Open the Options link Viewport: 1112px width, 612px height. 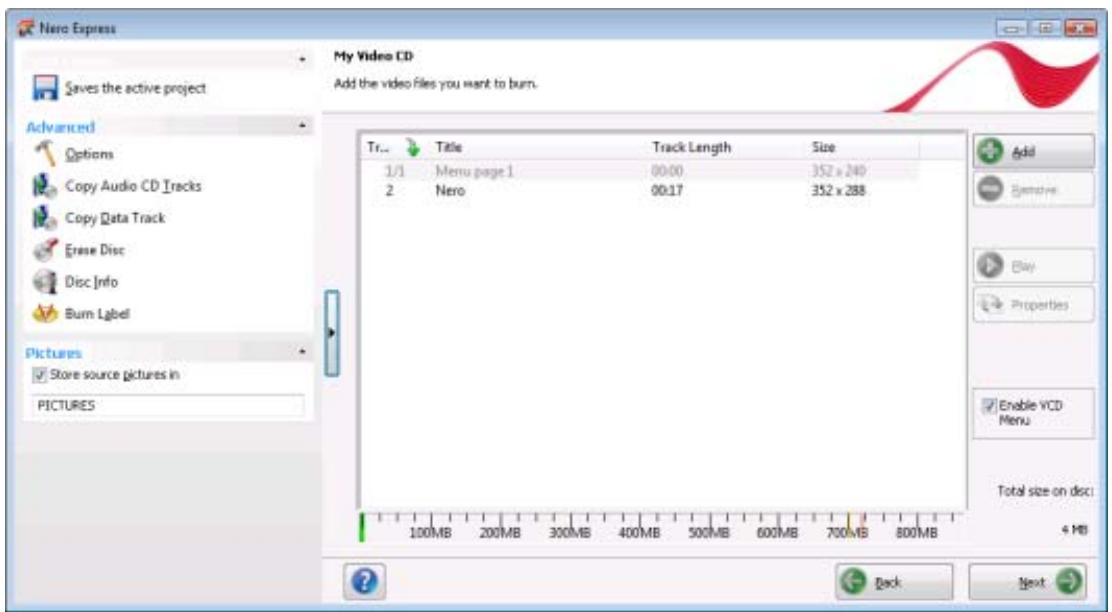[x=89, y=154]
